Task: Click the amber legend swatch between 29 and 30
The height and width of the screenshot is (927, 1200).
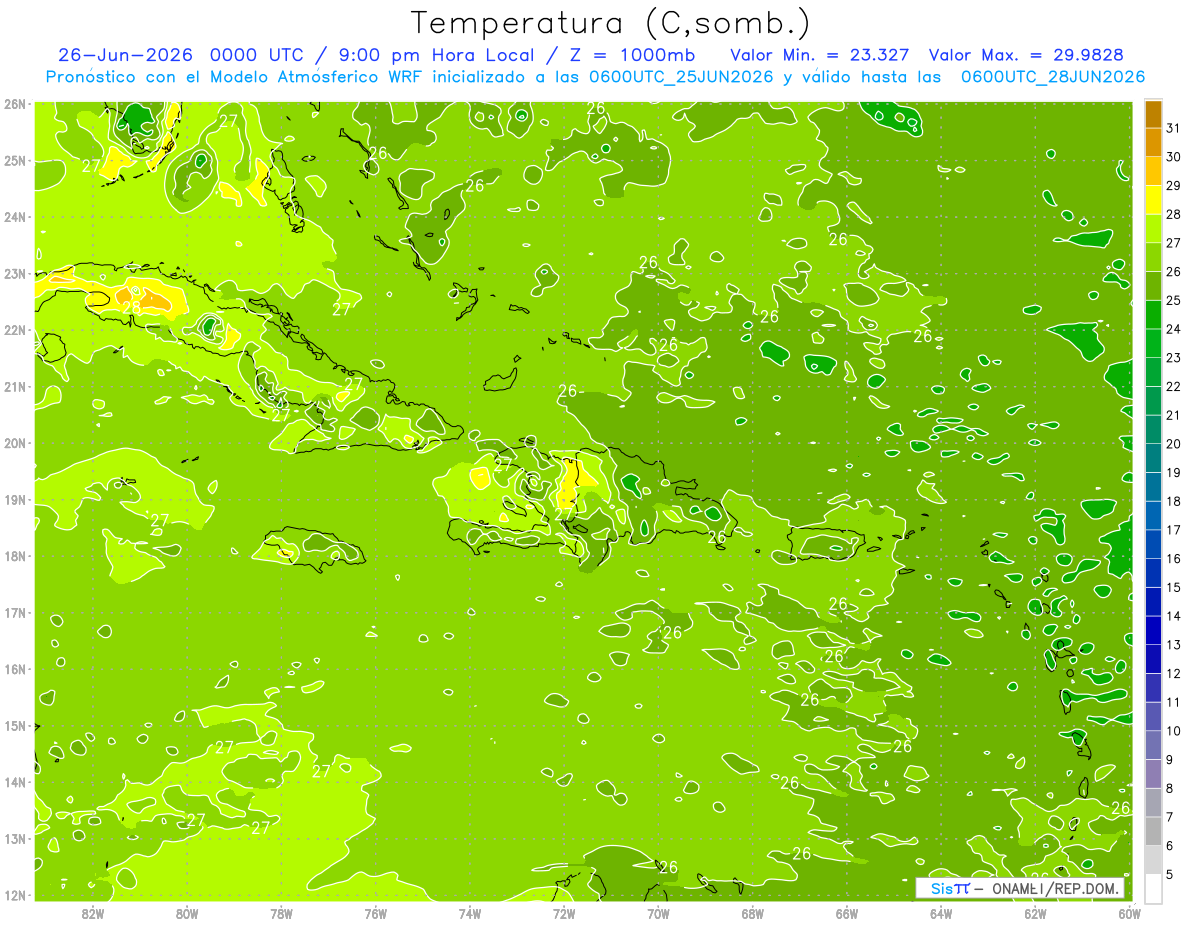Action: point(1153,172)
